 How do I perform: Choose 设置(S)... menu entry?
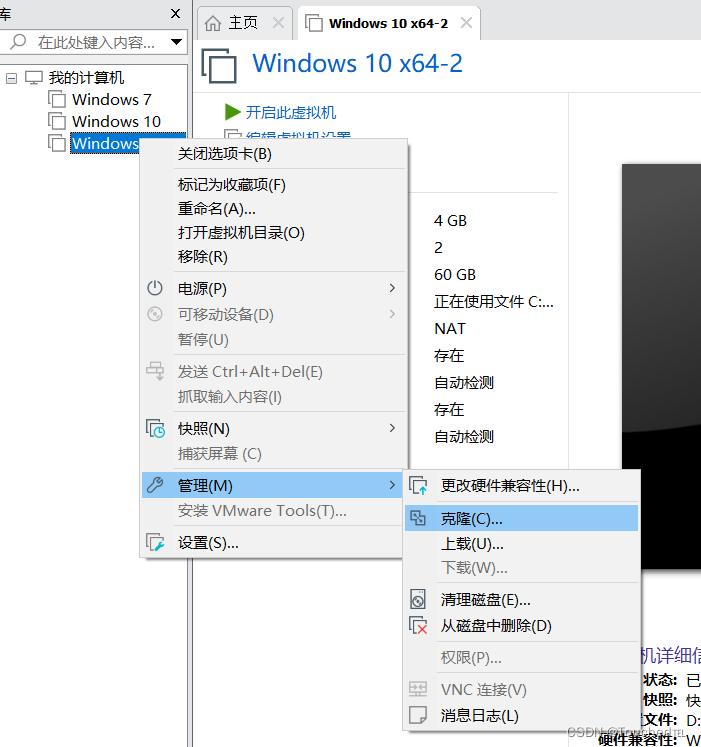(272, 542)
